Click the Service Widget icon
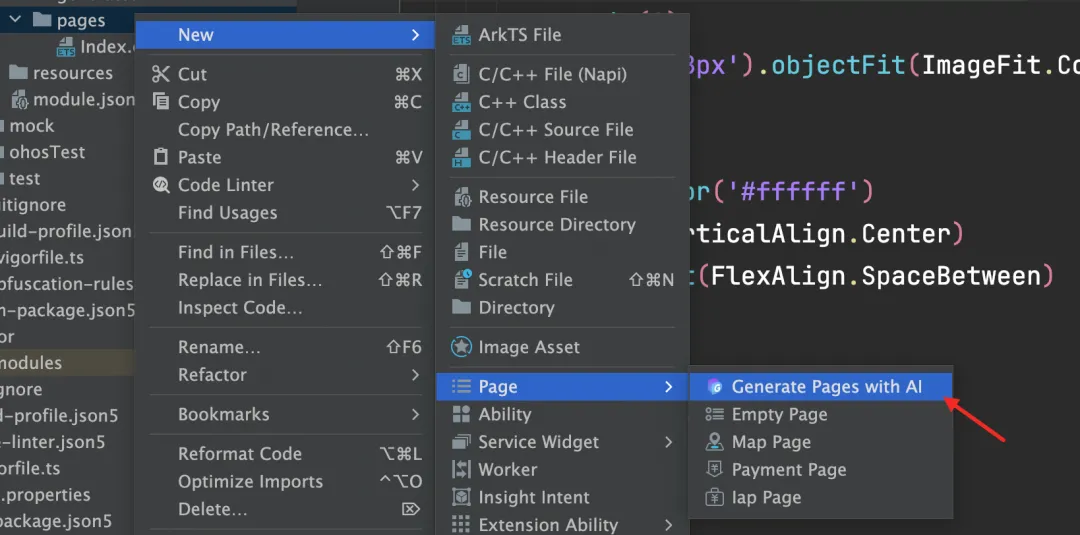 (x=461, y=442)
